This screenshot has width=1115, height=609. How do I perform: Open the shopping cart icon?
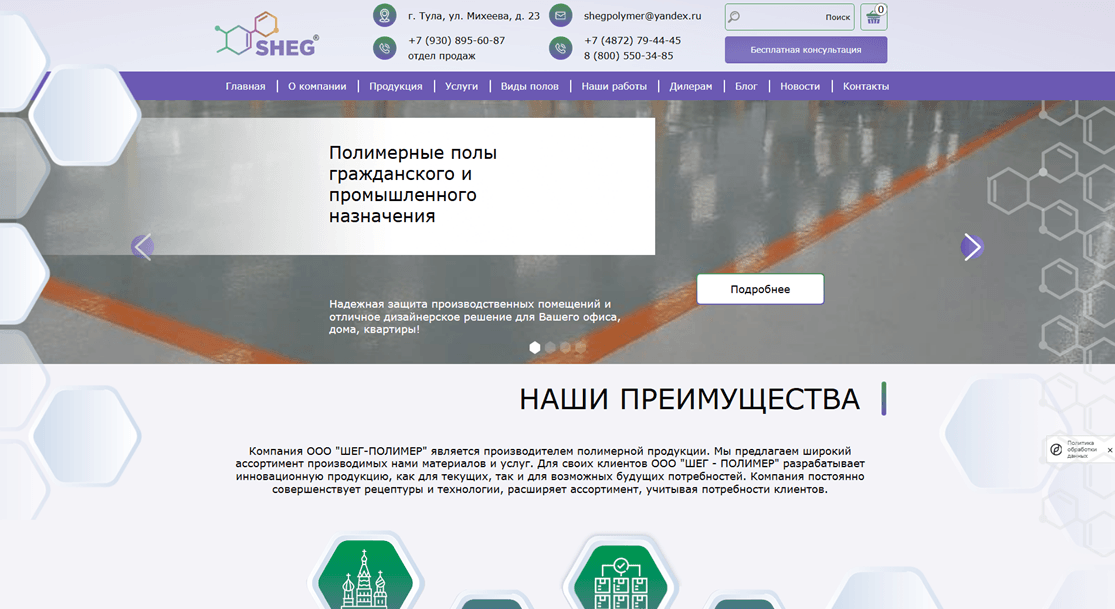[874, 16]
